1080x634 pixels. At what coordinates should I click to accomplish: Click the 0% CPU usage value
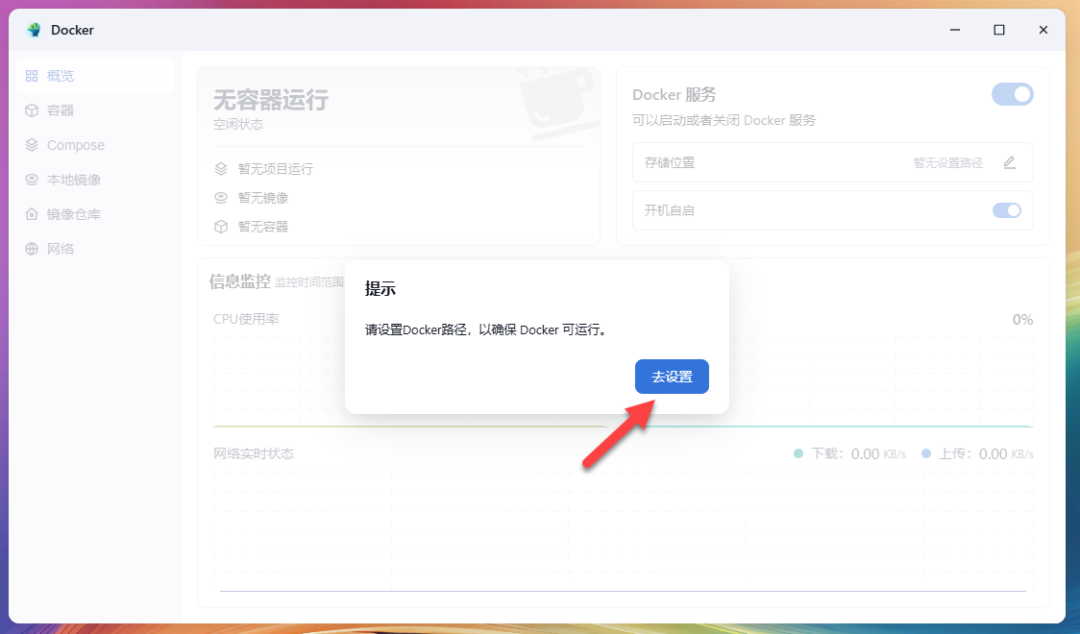coord(1022,320)
